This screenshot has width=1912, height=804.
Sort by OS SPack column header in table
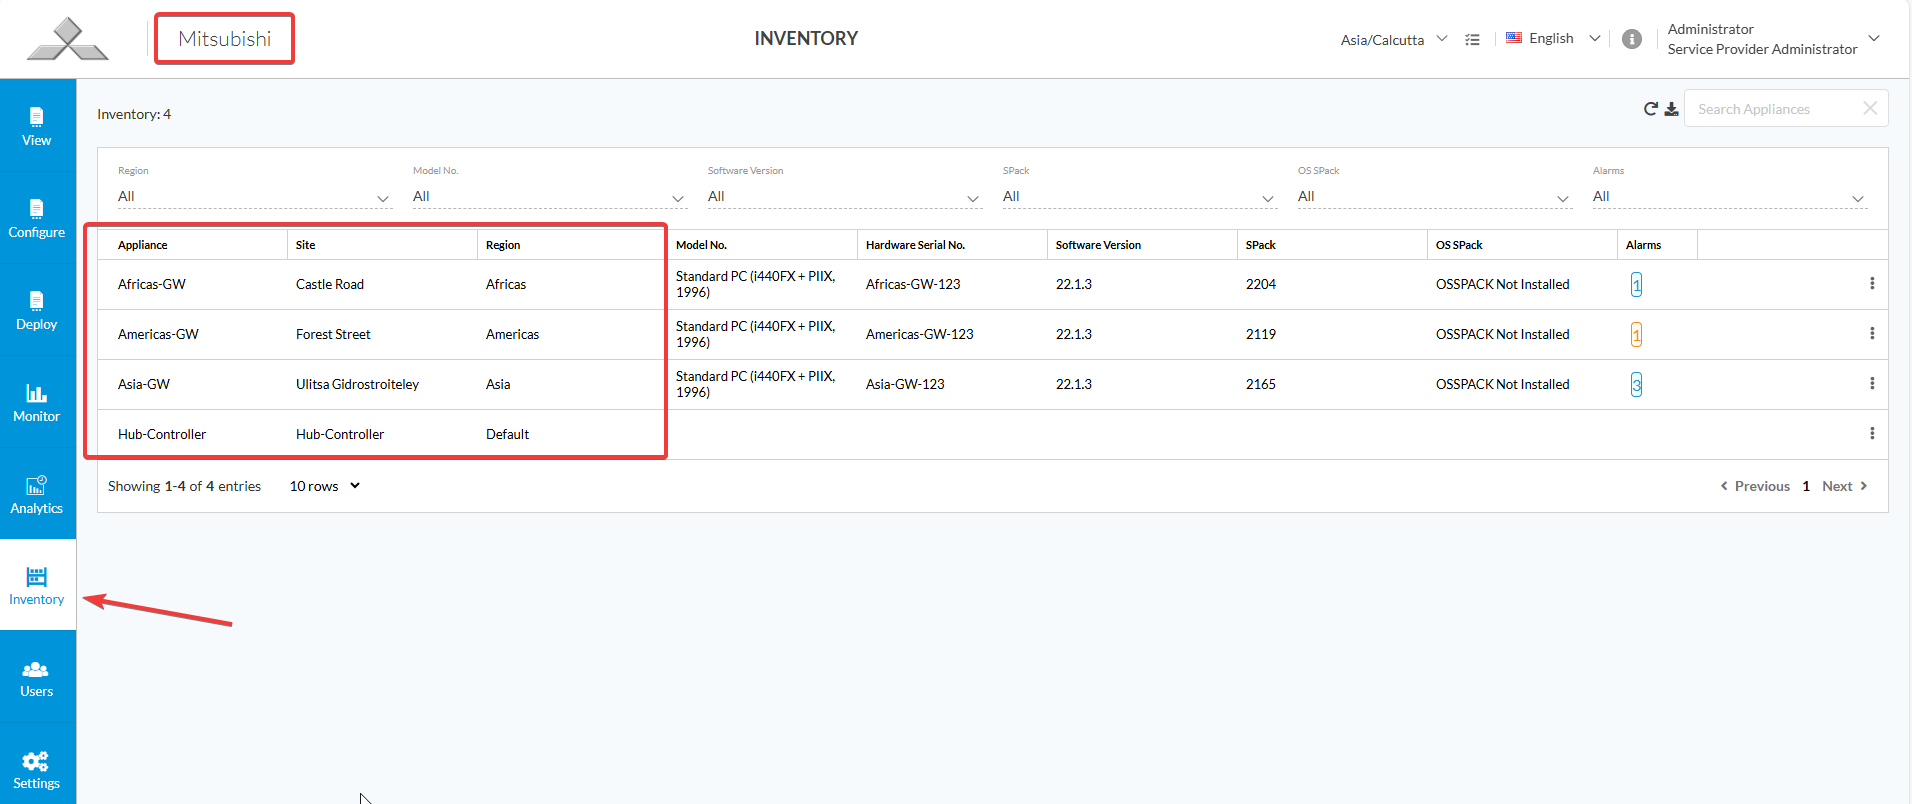[x=1459, y=245]
